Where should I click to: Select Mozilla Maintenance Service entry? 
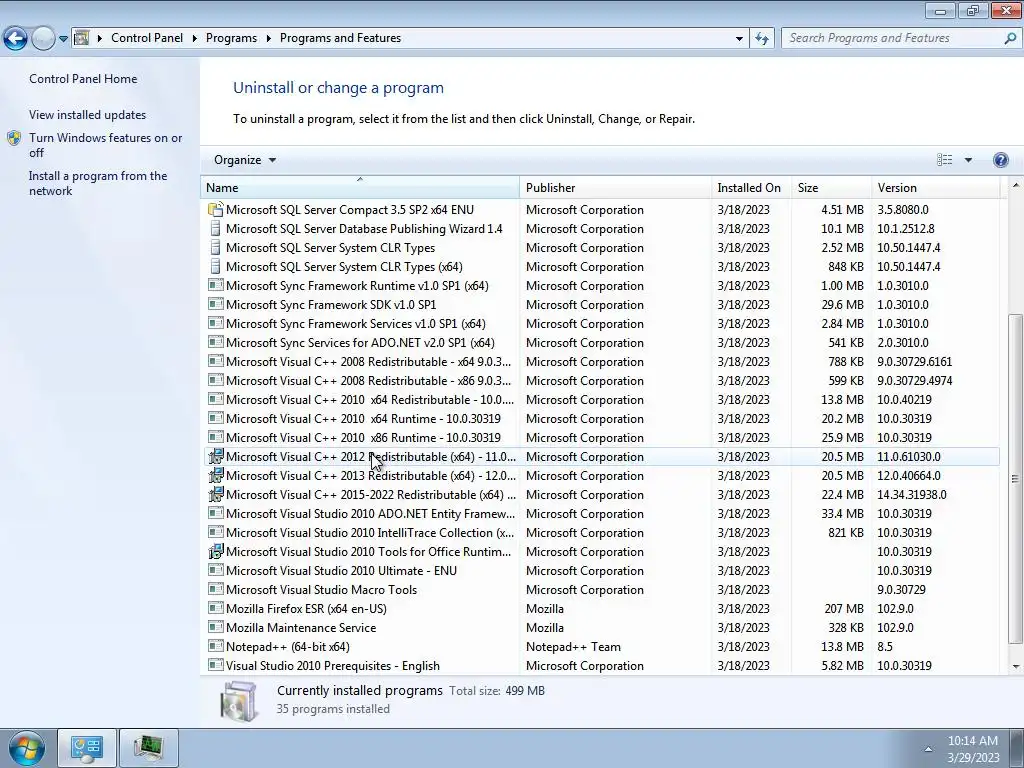coord(600,627)
